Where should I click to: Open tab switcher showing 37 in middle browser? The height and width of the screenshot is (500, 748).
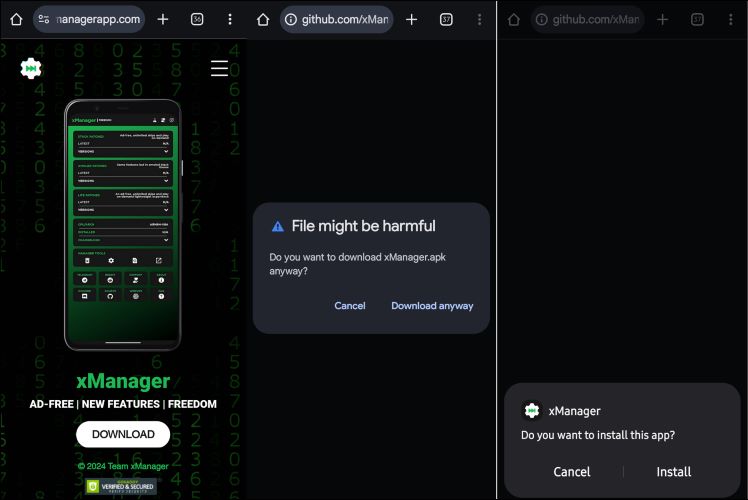click(446, 20)
